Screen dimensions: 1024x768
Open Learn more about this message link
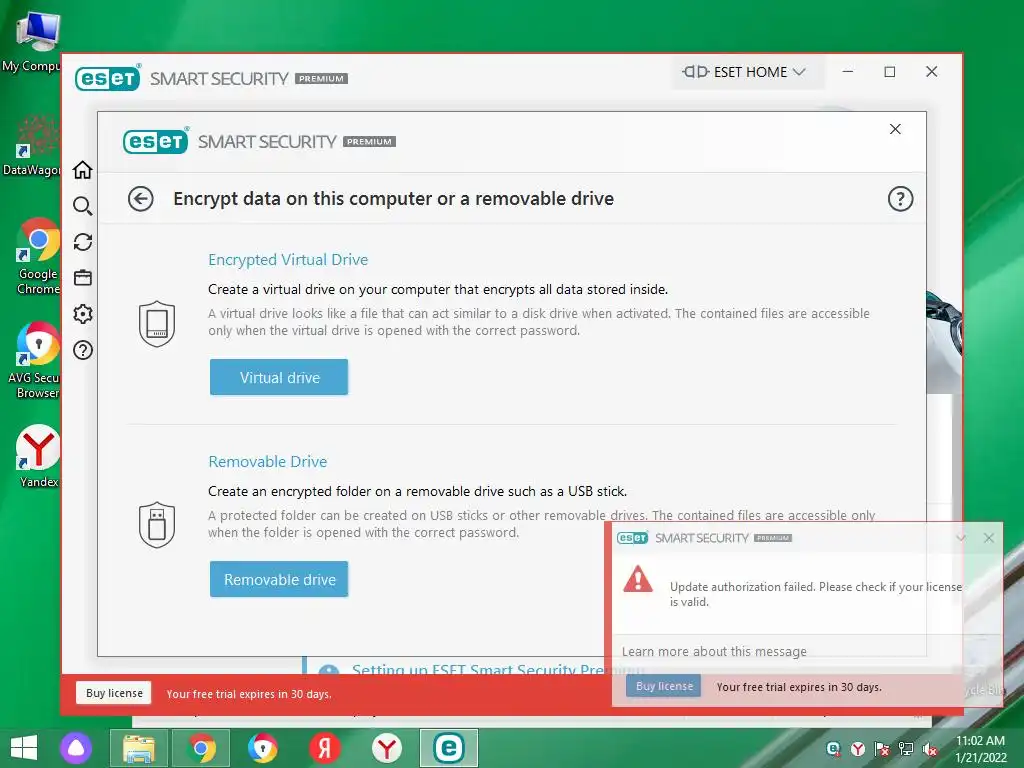[714, 651]
